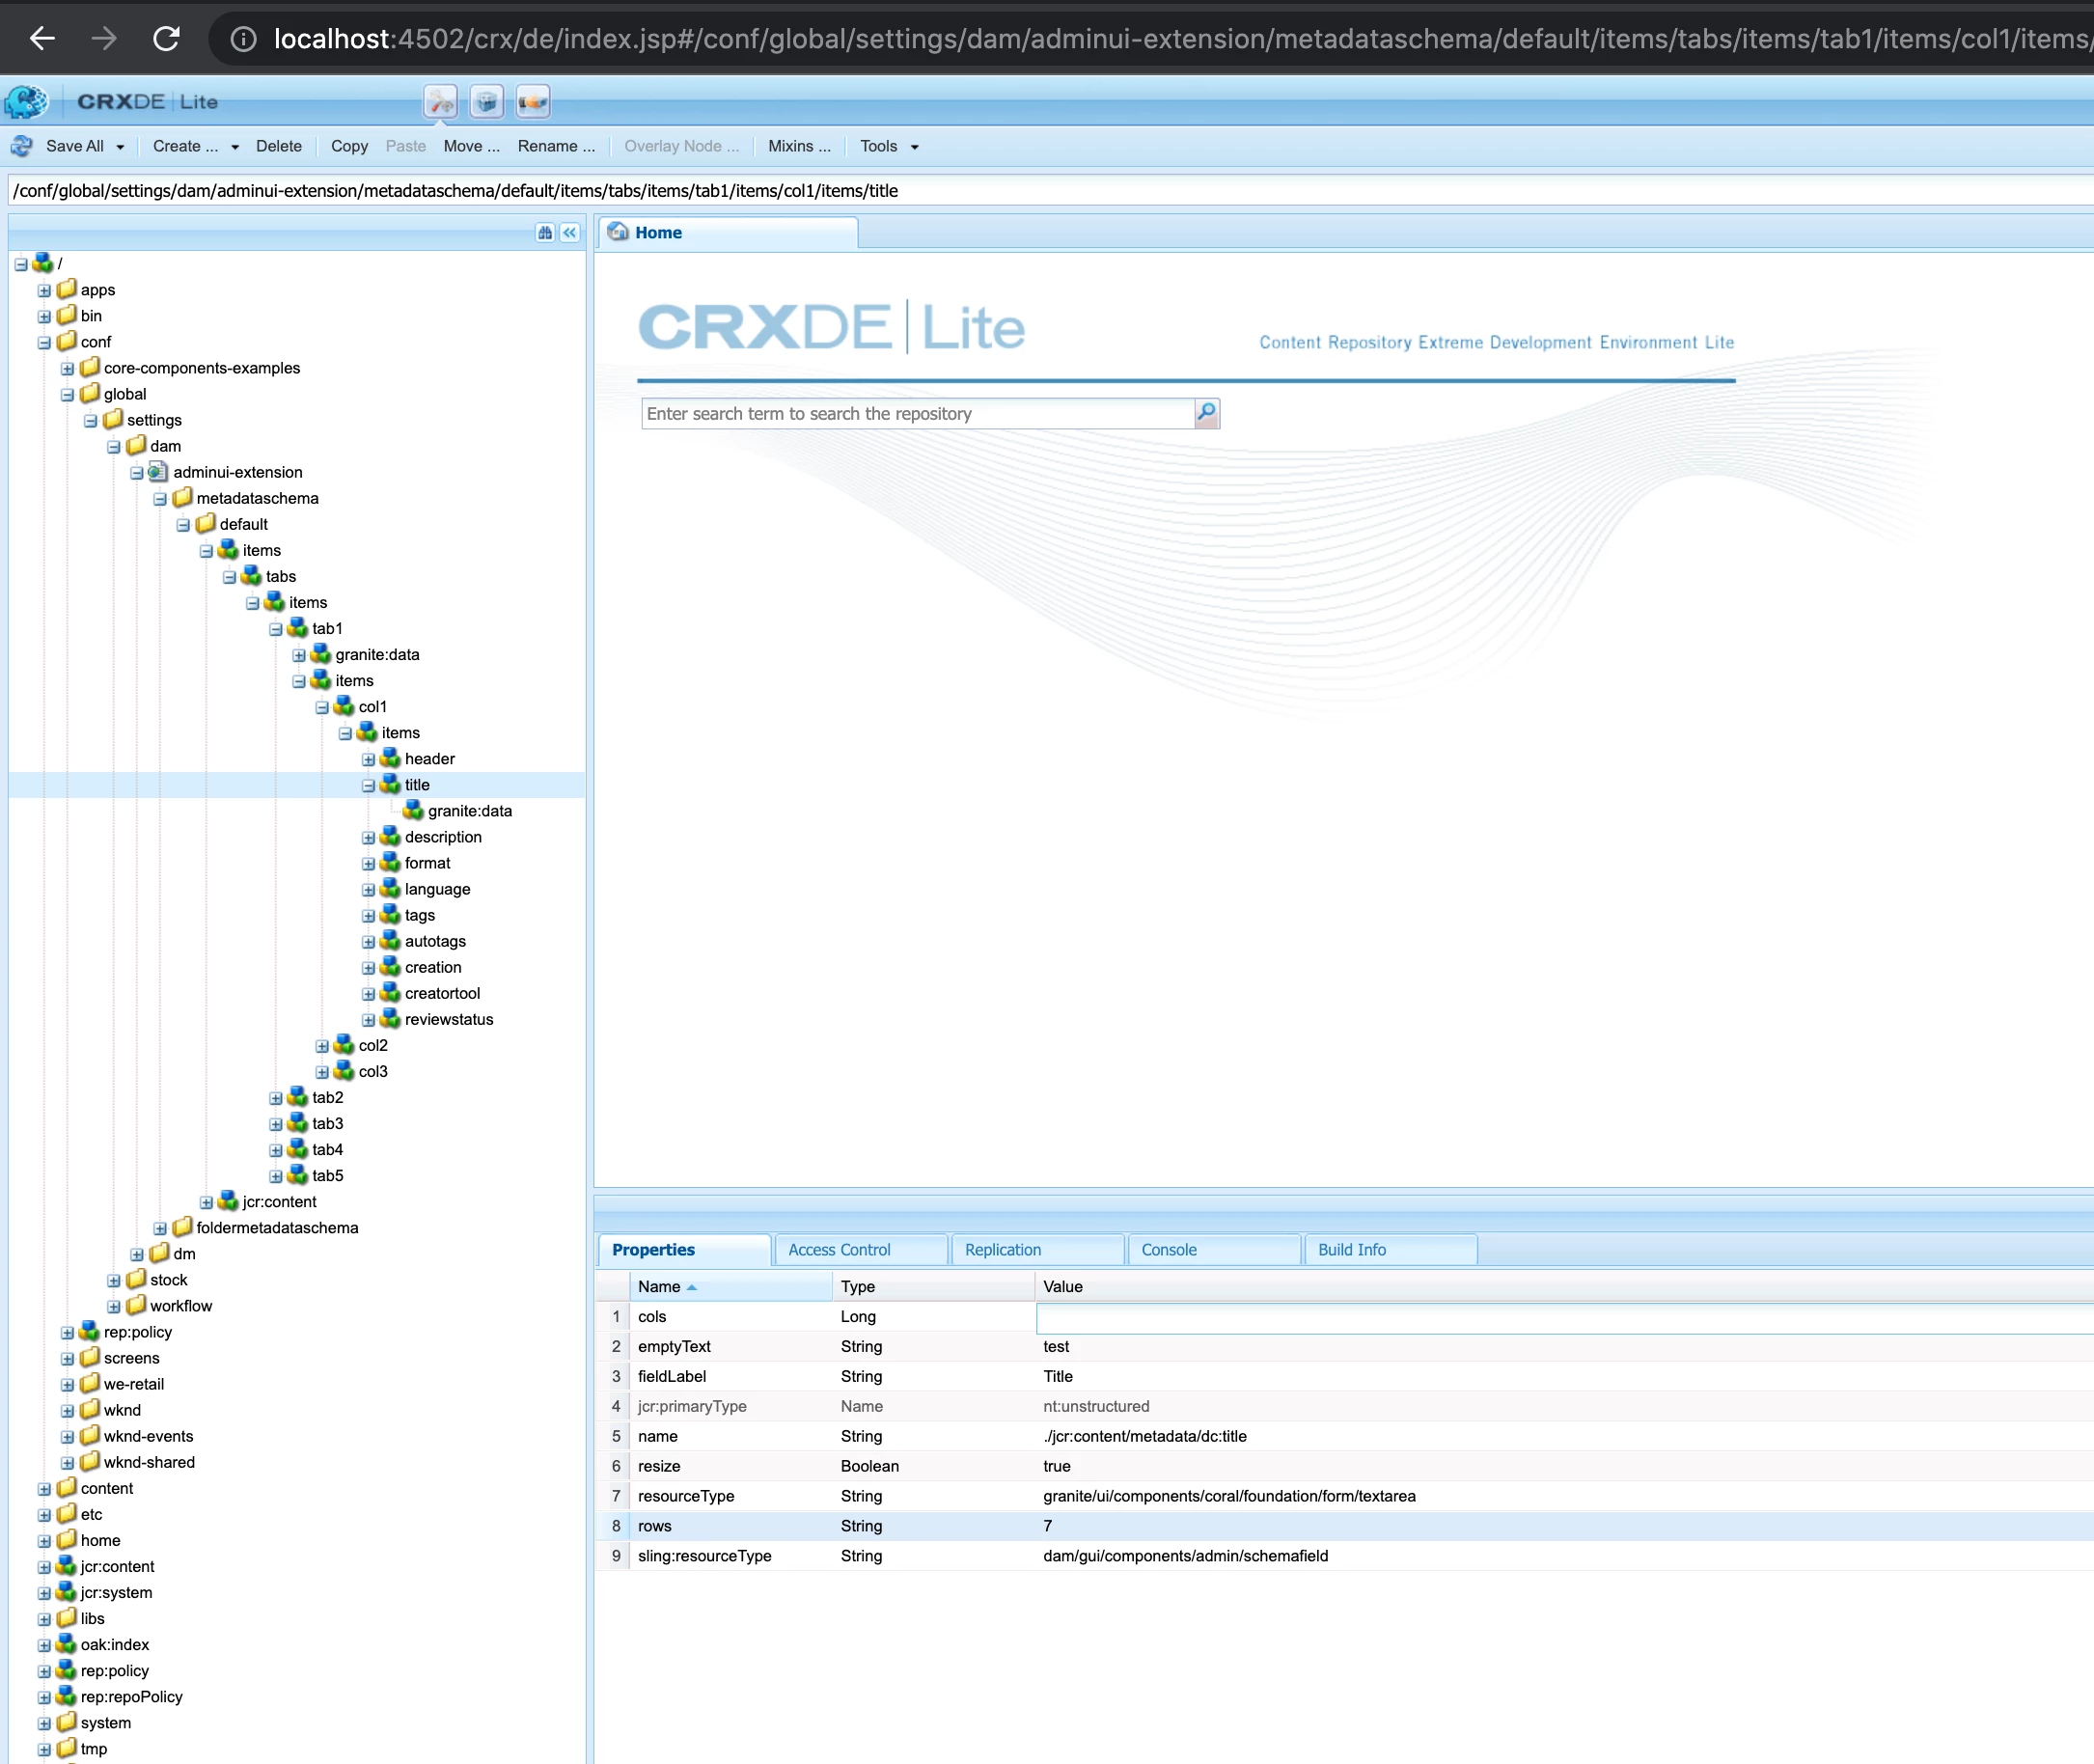Click the Package Share icon in header
The width and height of the screenshot is (2094, 1764).
click(x=533, y=102)
